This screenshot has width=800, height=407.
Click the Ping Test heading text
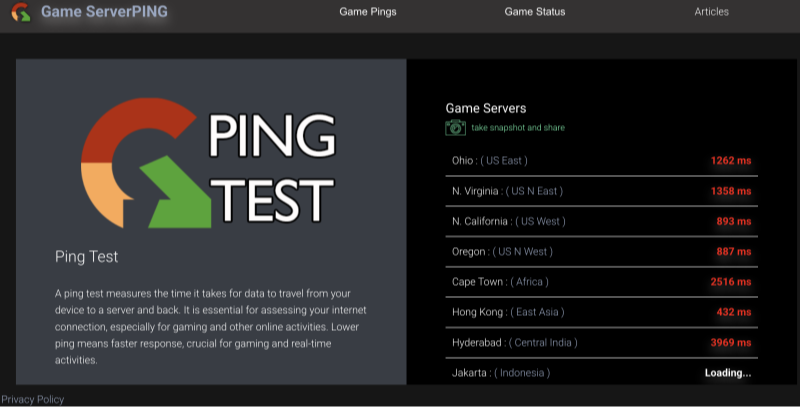click(x=87, y=257)
